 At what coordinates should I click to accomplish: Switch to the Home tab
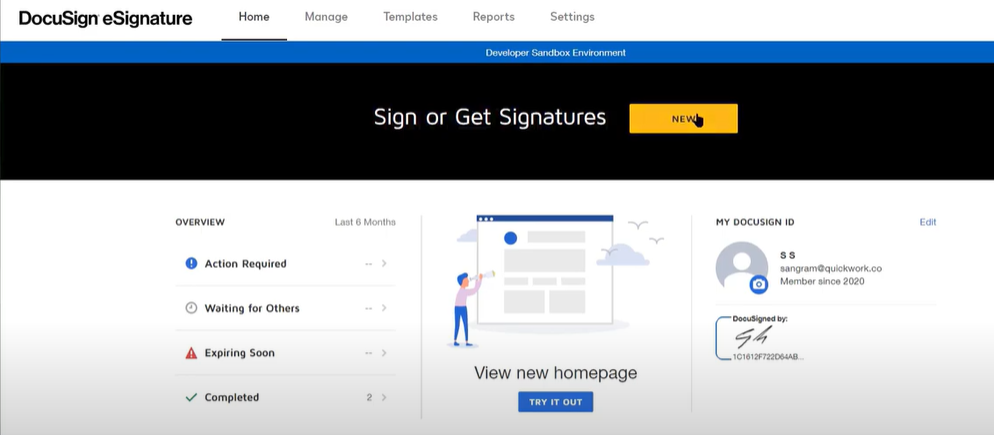(254, 17)
